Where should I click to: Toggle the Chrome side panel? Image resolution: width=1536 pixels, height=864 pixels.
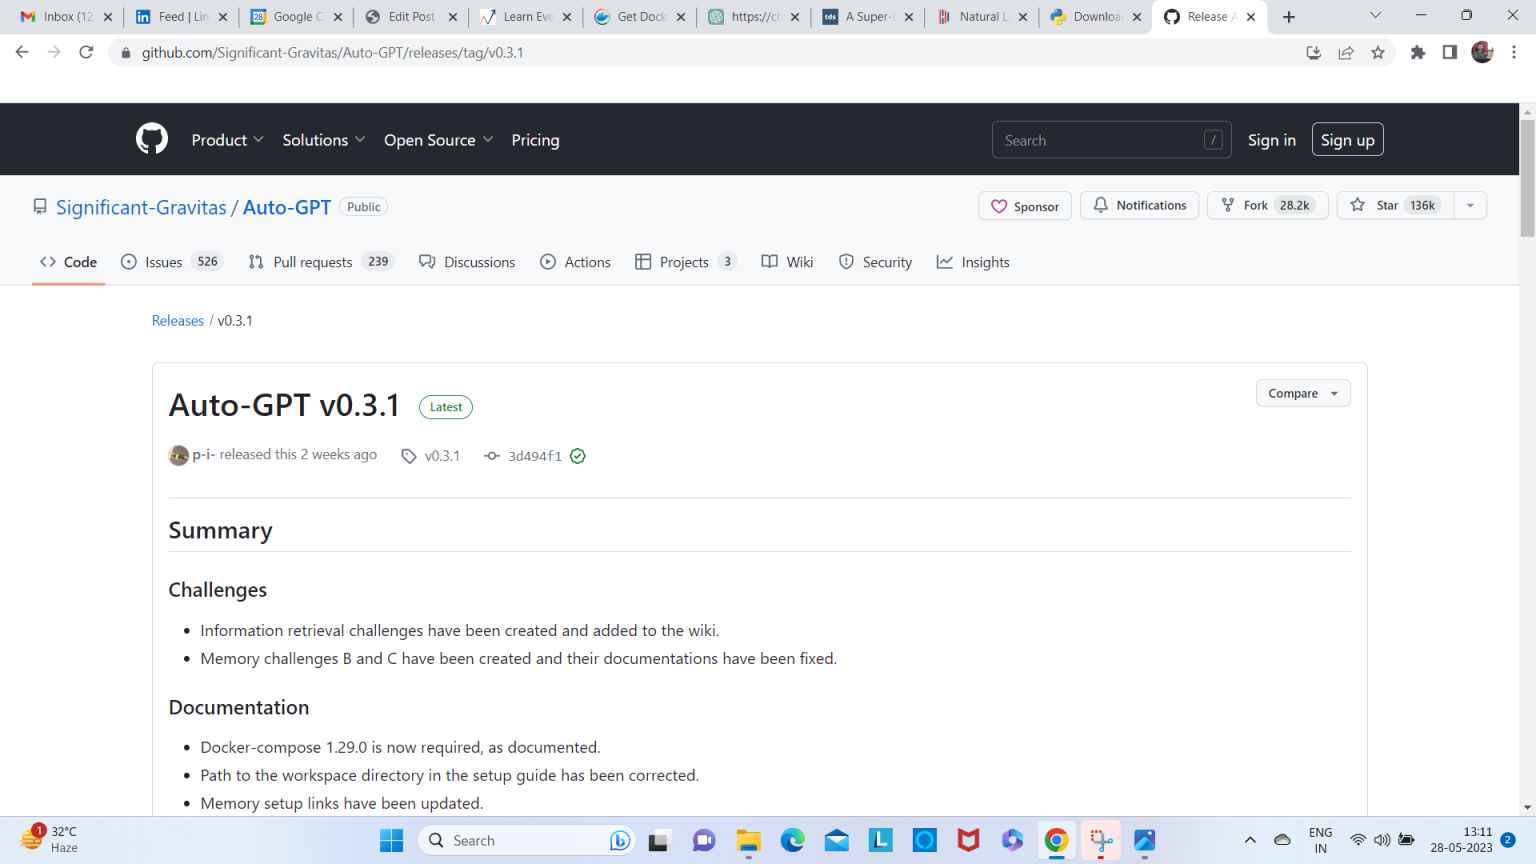[x=1449, y=53]
